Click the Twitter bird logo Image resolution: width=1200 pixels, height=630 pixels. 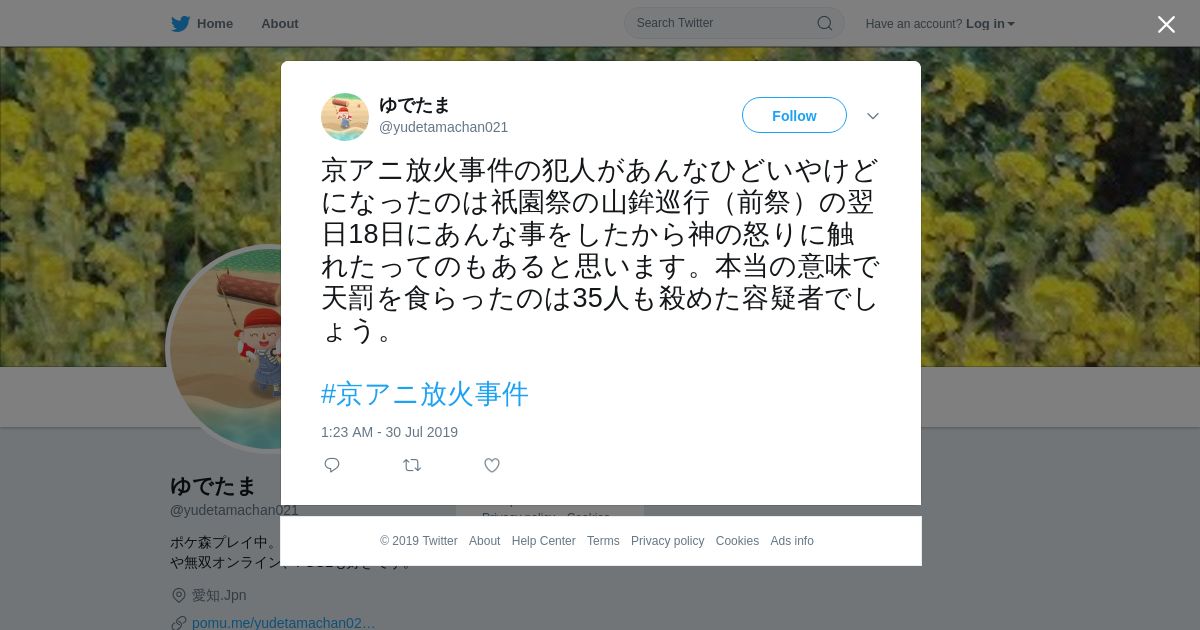click(x=180, y=24)
